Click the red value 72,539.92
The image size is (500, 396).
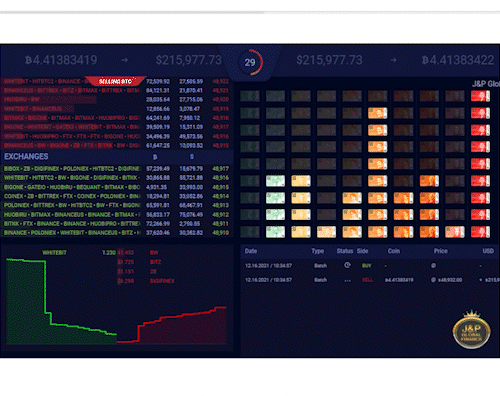click(158, 81)
